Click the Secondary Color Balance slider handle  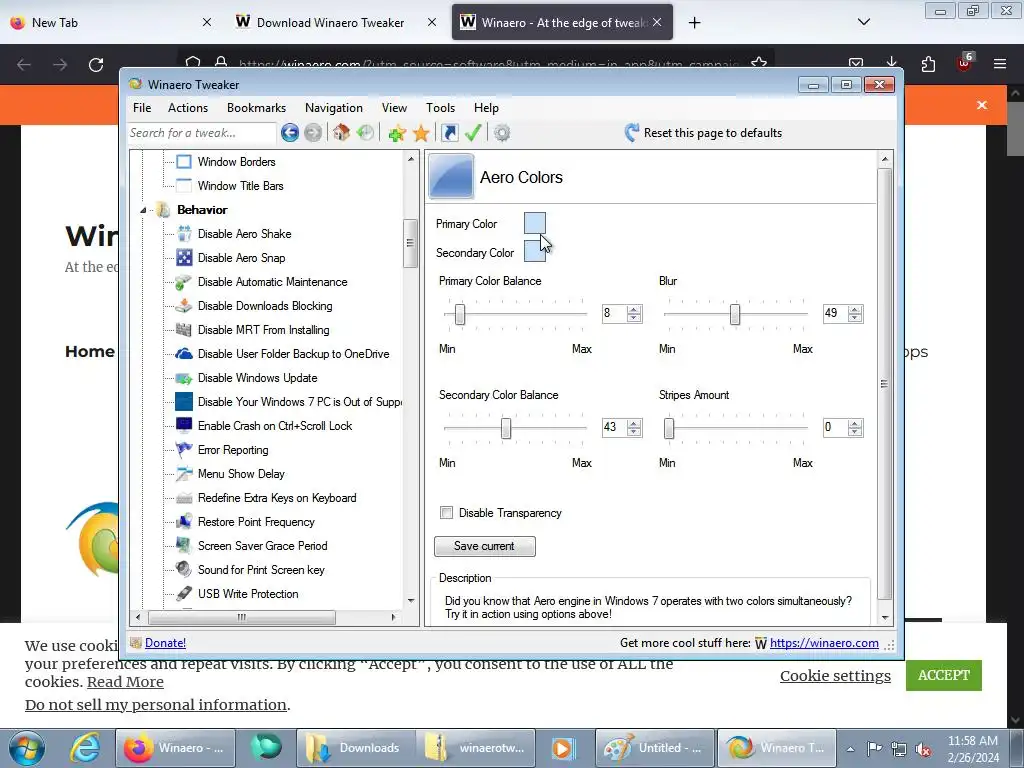pos(505,428)
